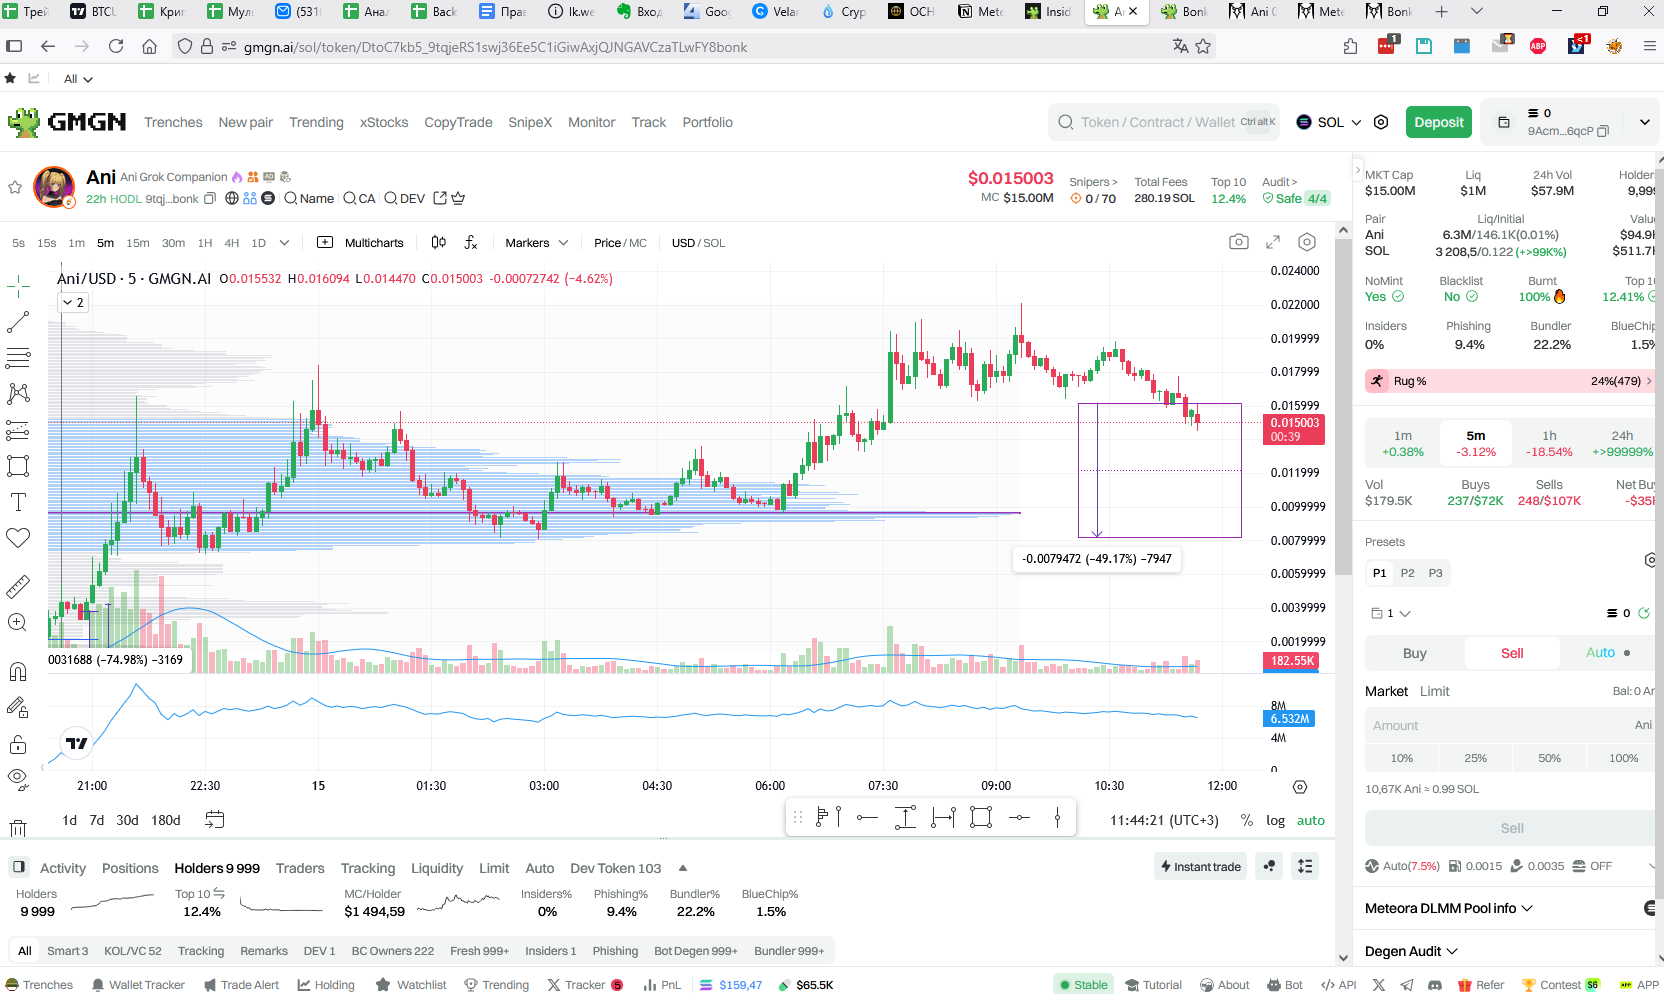The height and width of the screenshot is (994, 1664).
Task: Expand the account menu chevron
Action: coord(1644,122)
